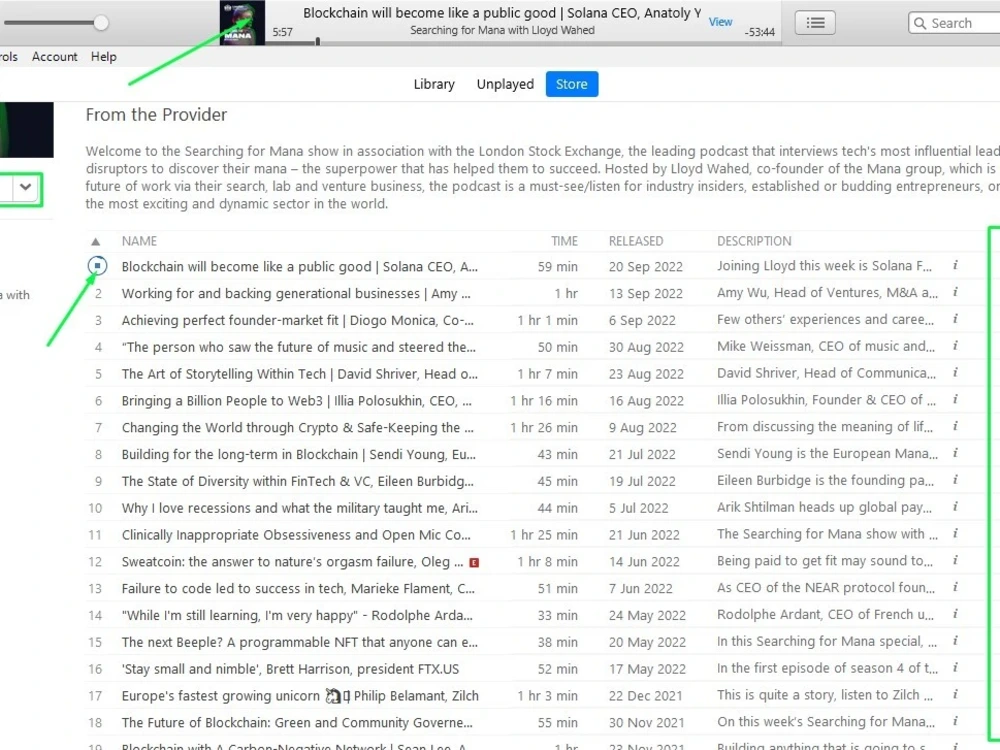This screenshot has width=1000, height=750.
Task: Sort episodes by the TIME column
Action: pyautogui.click(x=564, y=241)
